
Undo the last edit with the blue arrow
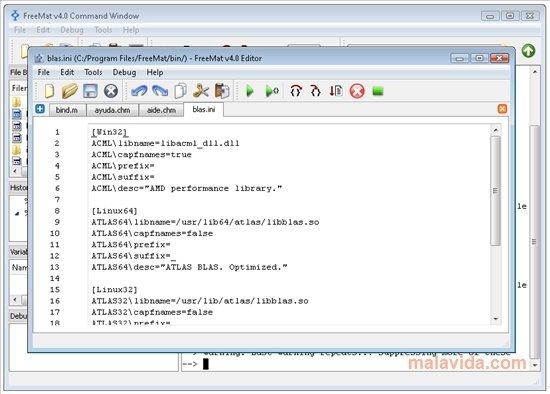click(x=139, y=91)
